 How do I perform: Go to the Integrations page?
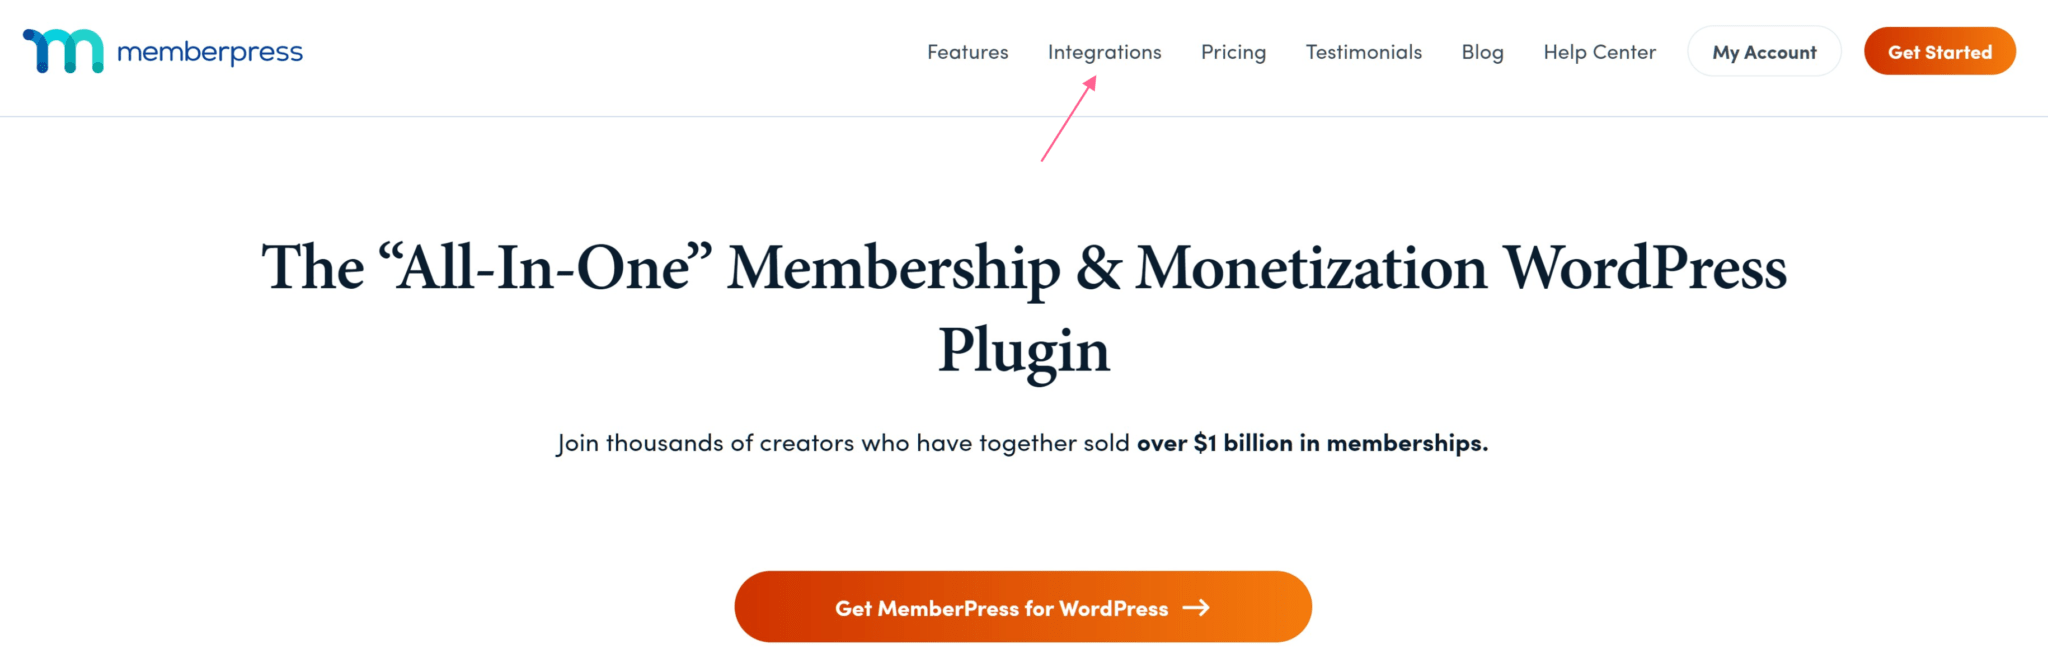coord(1104,52)
